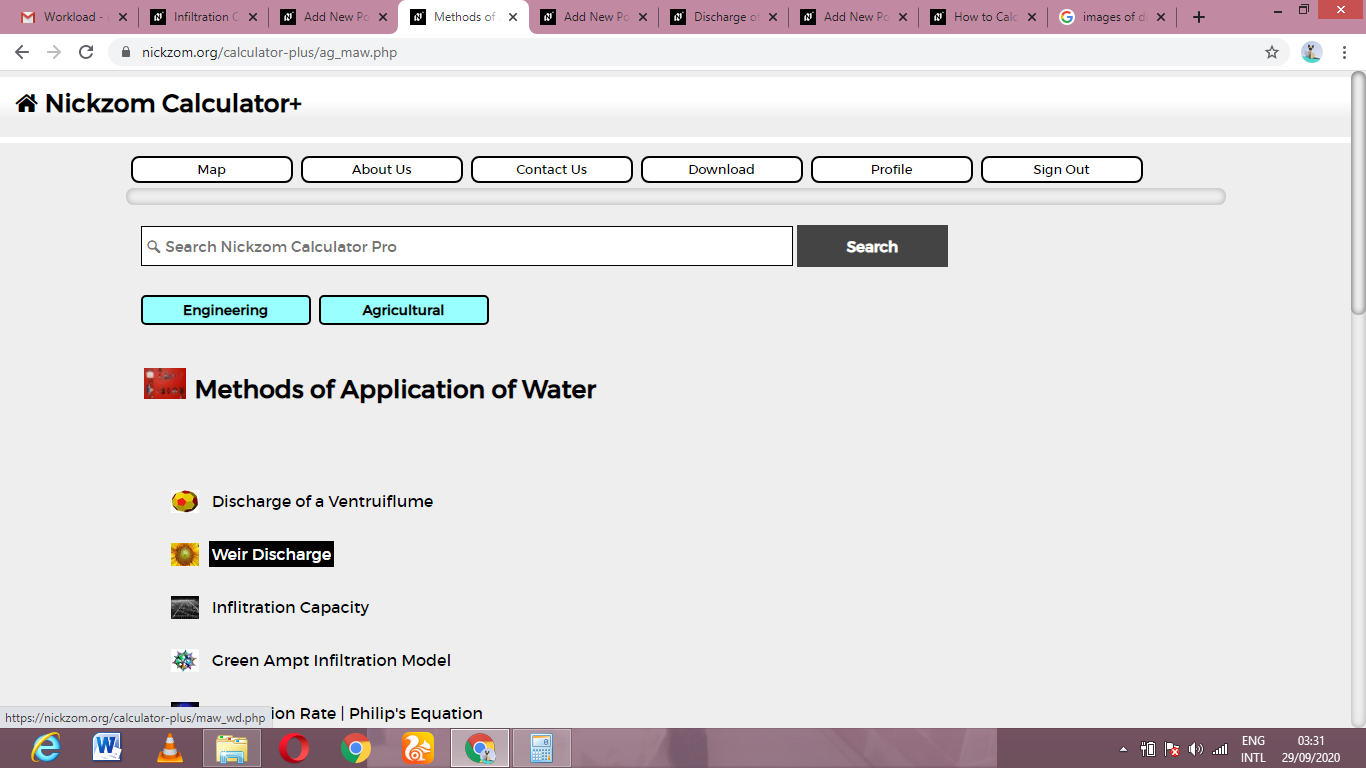The height and width of the screenshot is (768, 1366).
Task: Click the Download navigation button
Action: 722,169
